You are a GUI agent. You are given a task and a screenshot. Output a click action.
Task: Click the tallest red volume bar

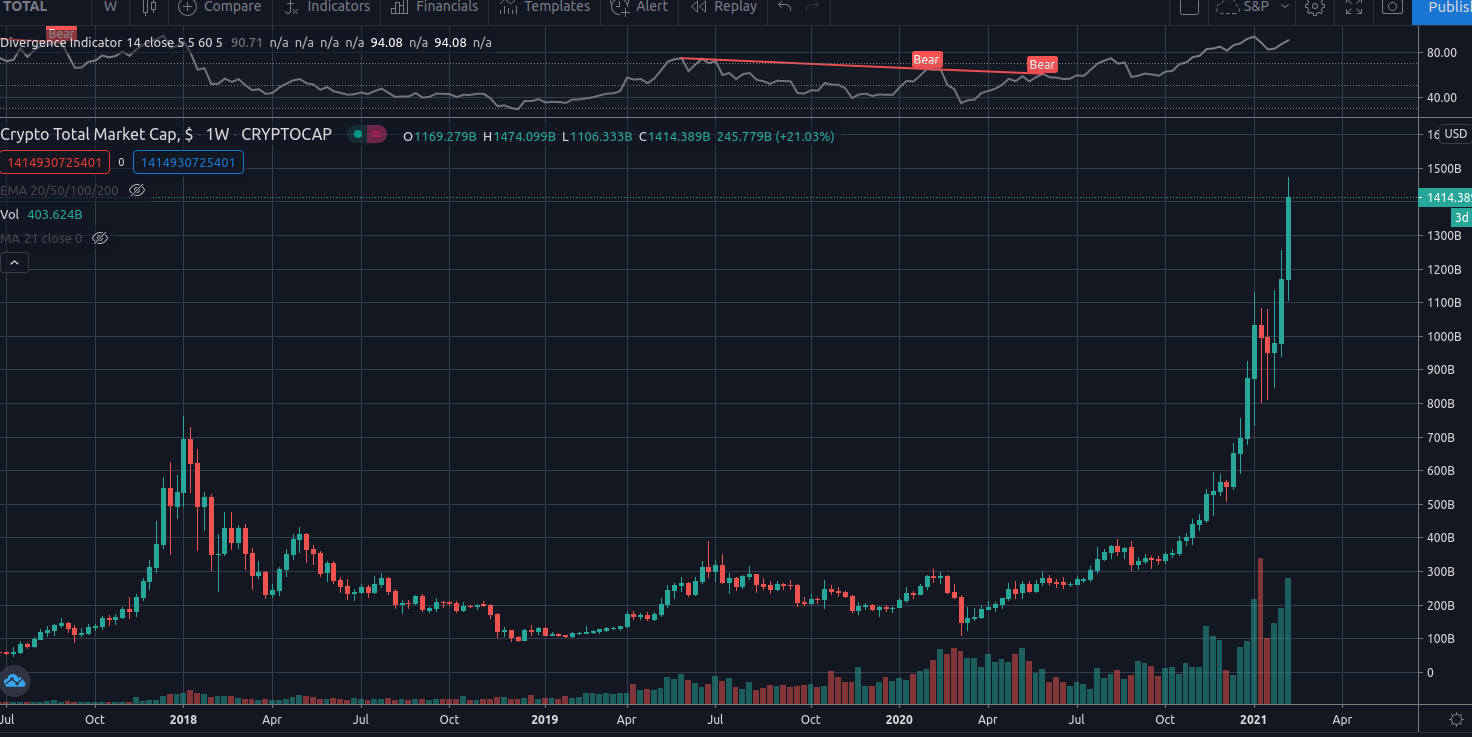pyautogui.click(x=1260, y=631)
